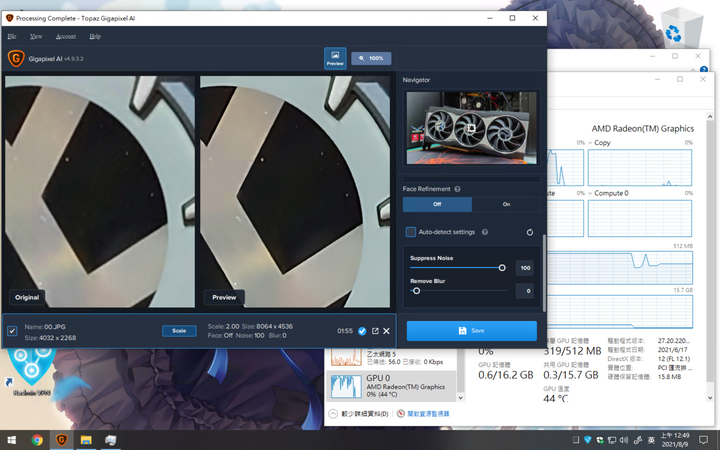Click the settings panel vertical scrollbar

[x=545, y=273]
